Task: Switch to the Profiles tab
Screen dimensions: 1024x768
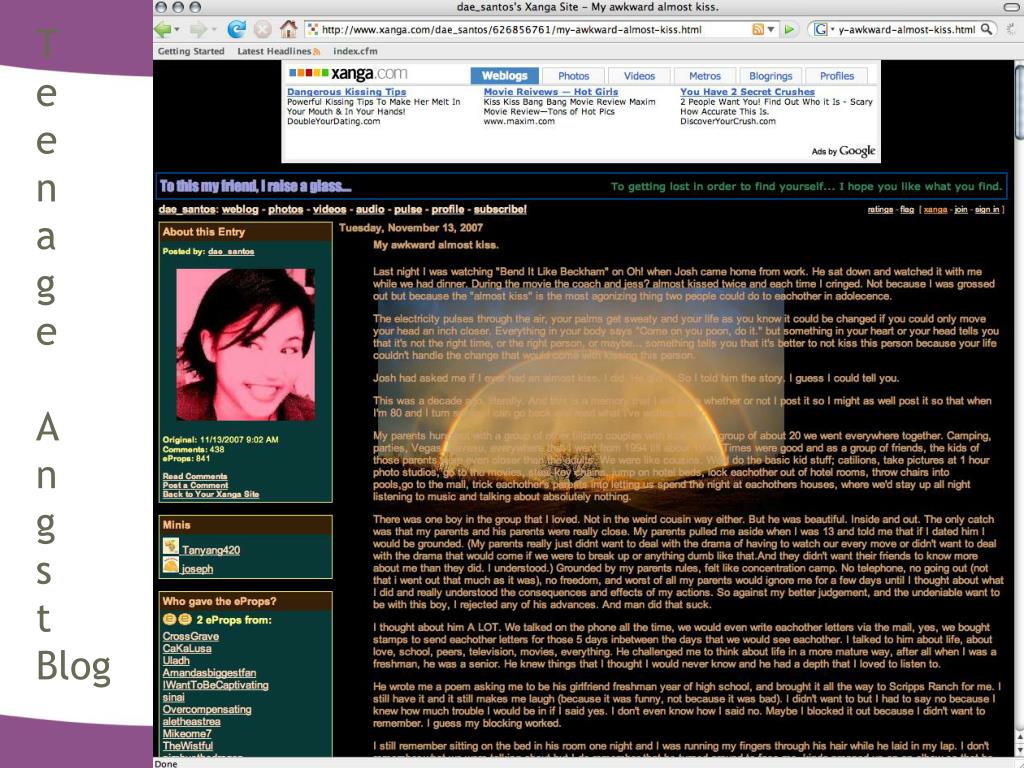Action: 837,76
